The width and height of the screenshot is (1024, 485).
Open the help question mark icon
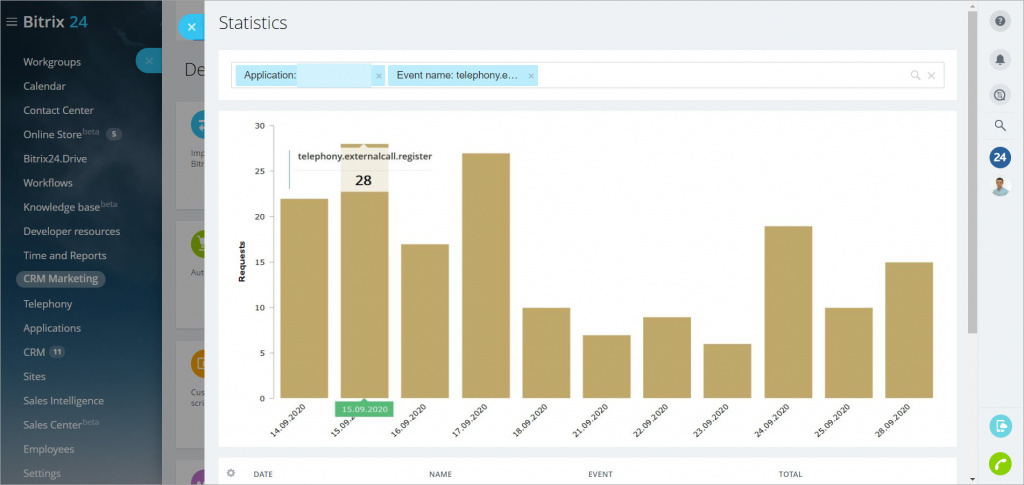1000,22
